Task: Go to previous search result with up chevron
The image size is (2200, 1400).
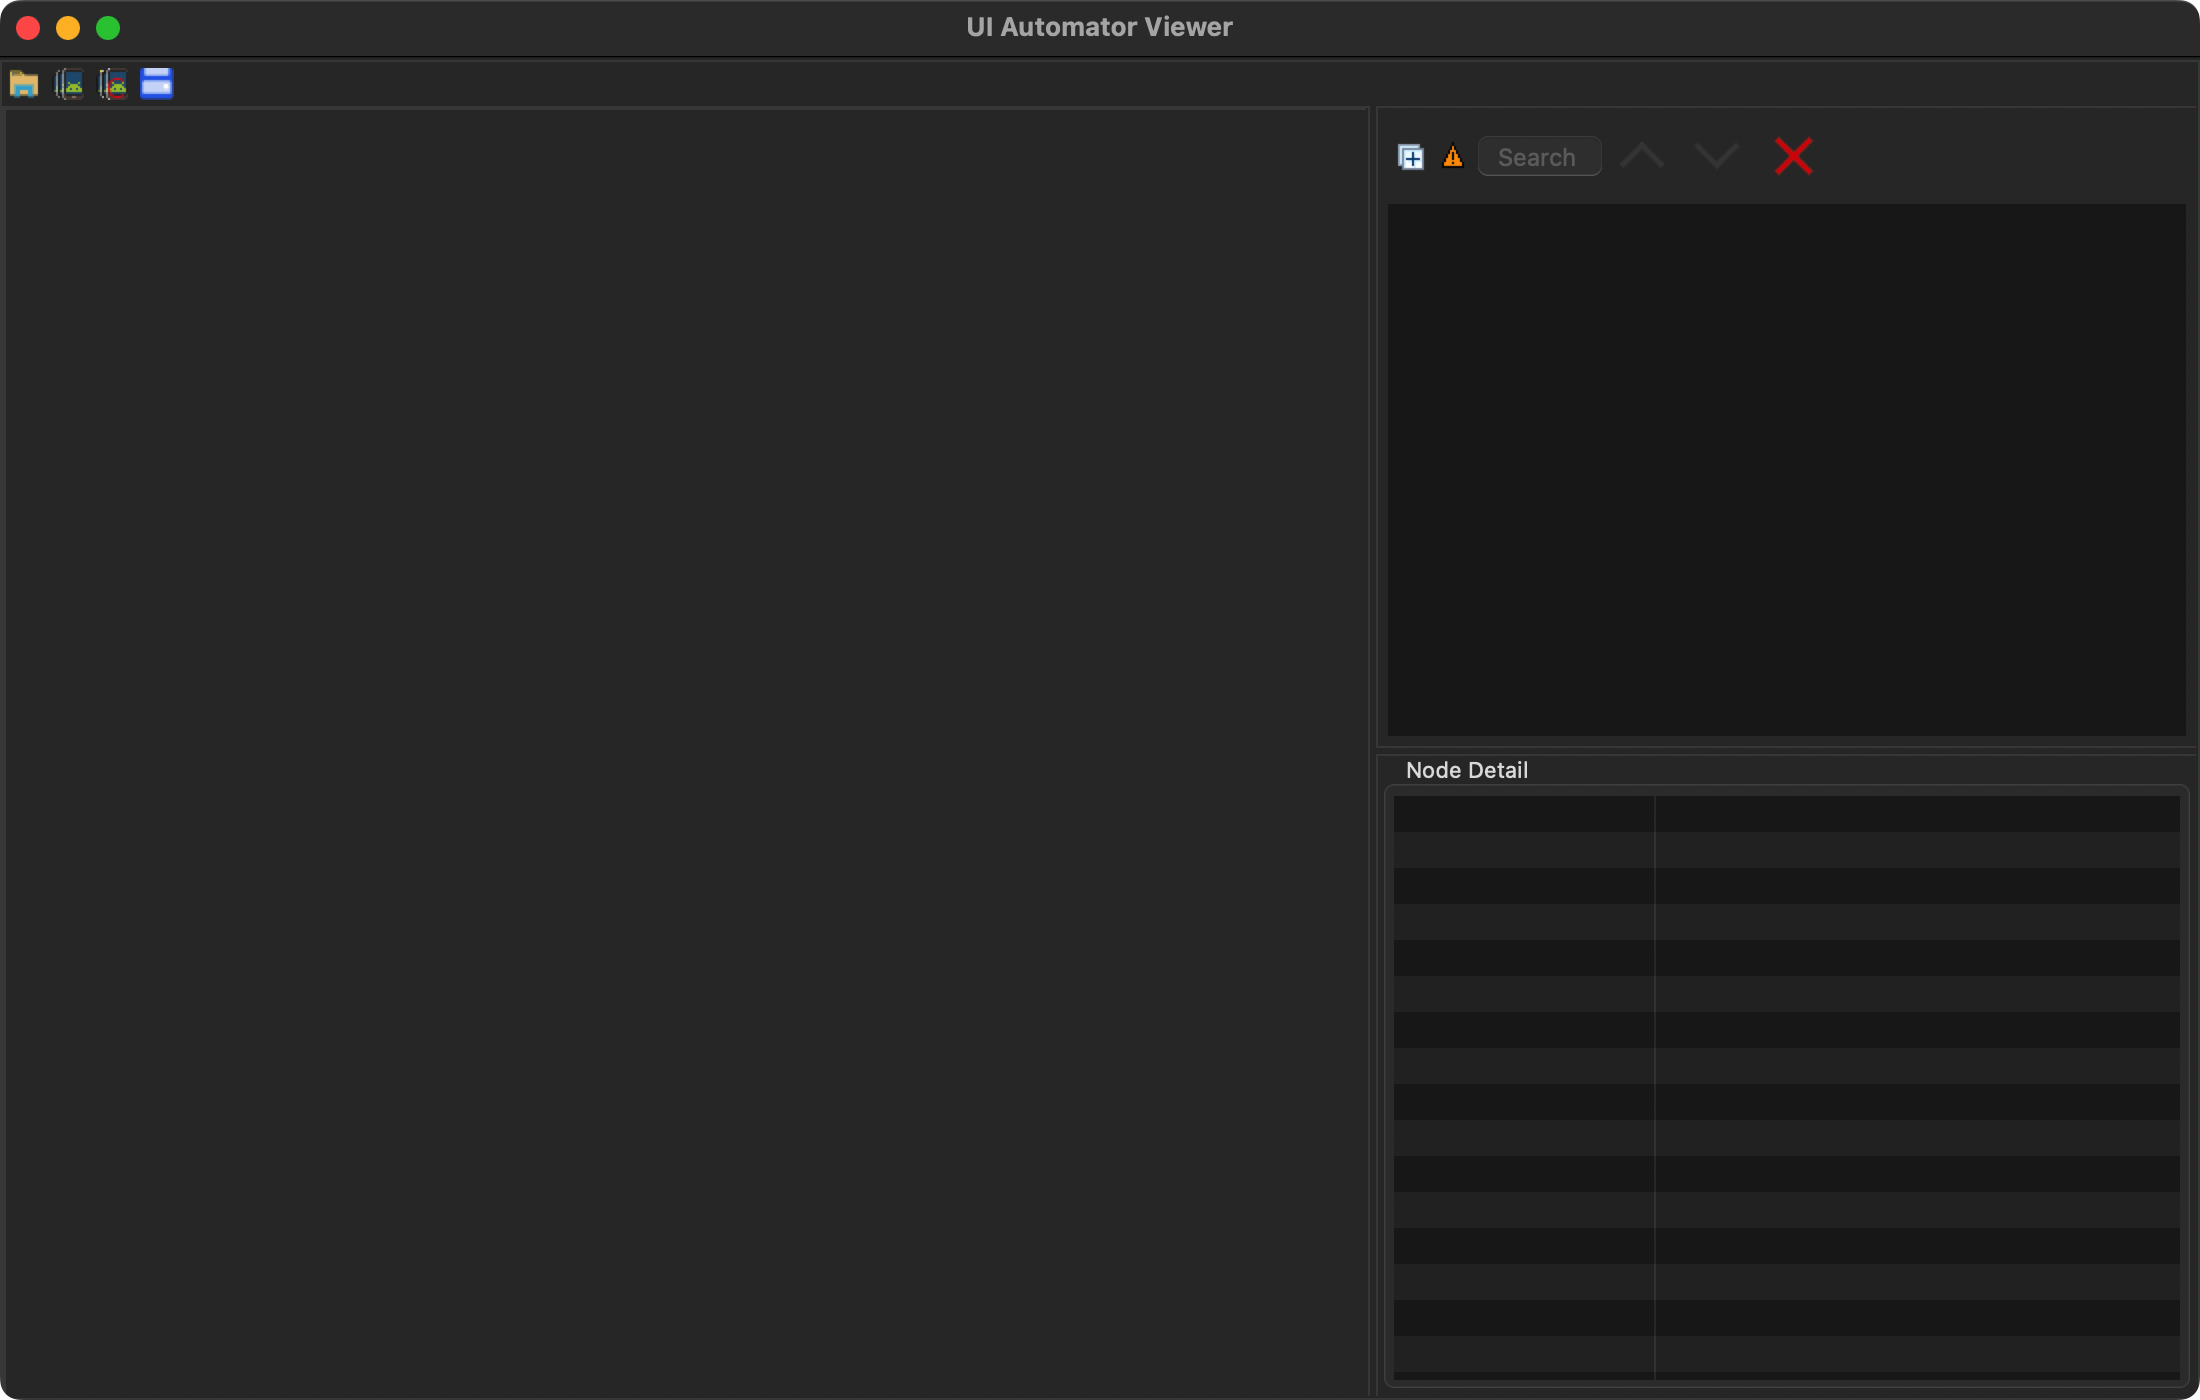Action: point(1642,157)
